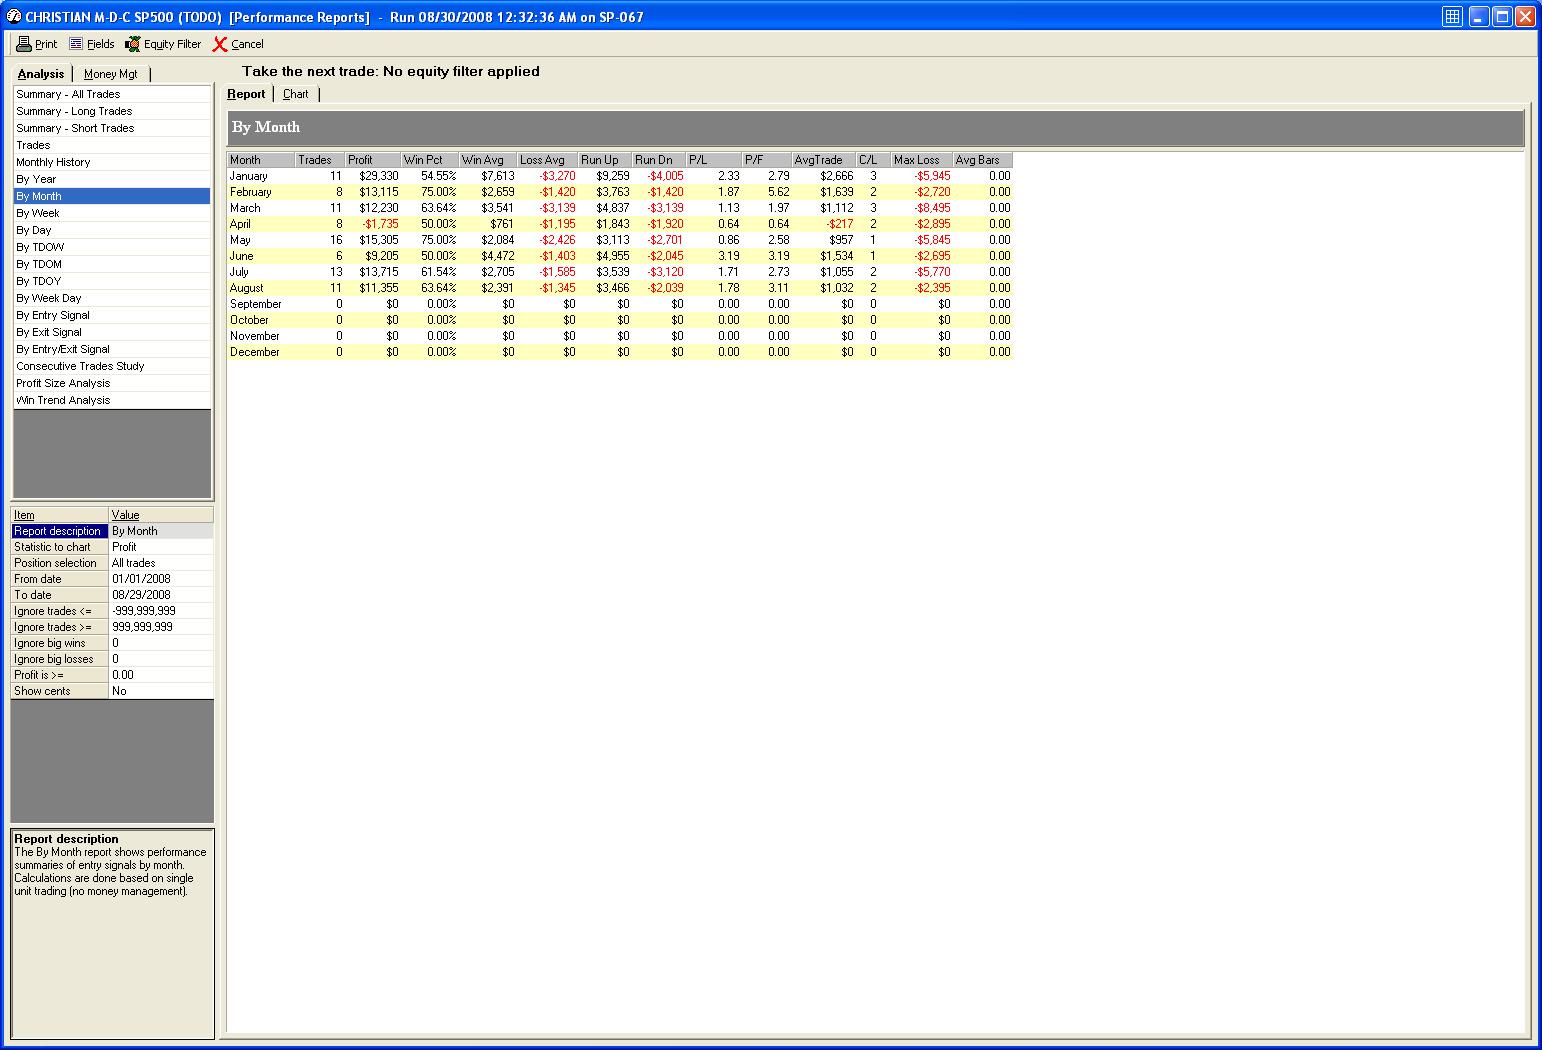Click the Print printer icon
This screenshot has width=1542, height=1050.
(x=24, y=44)
